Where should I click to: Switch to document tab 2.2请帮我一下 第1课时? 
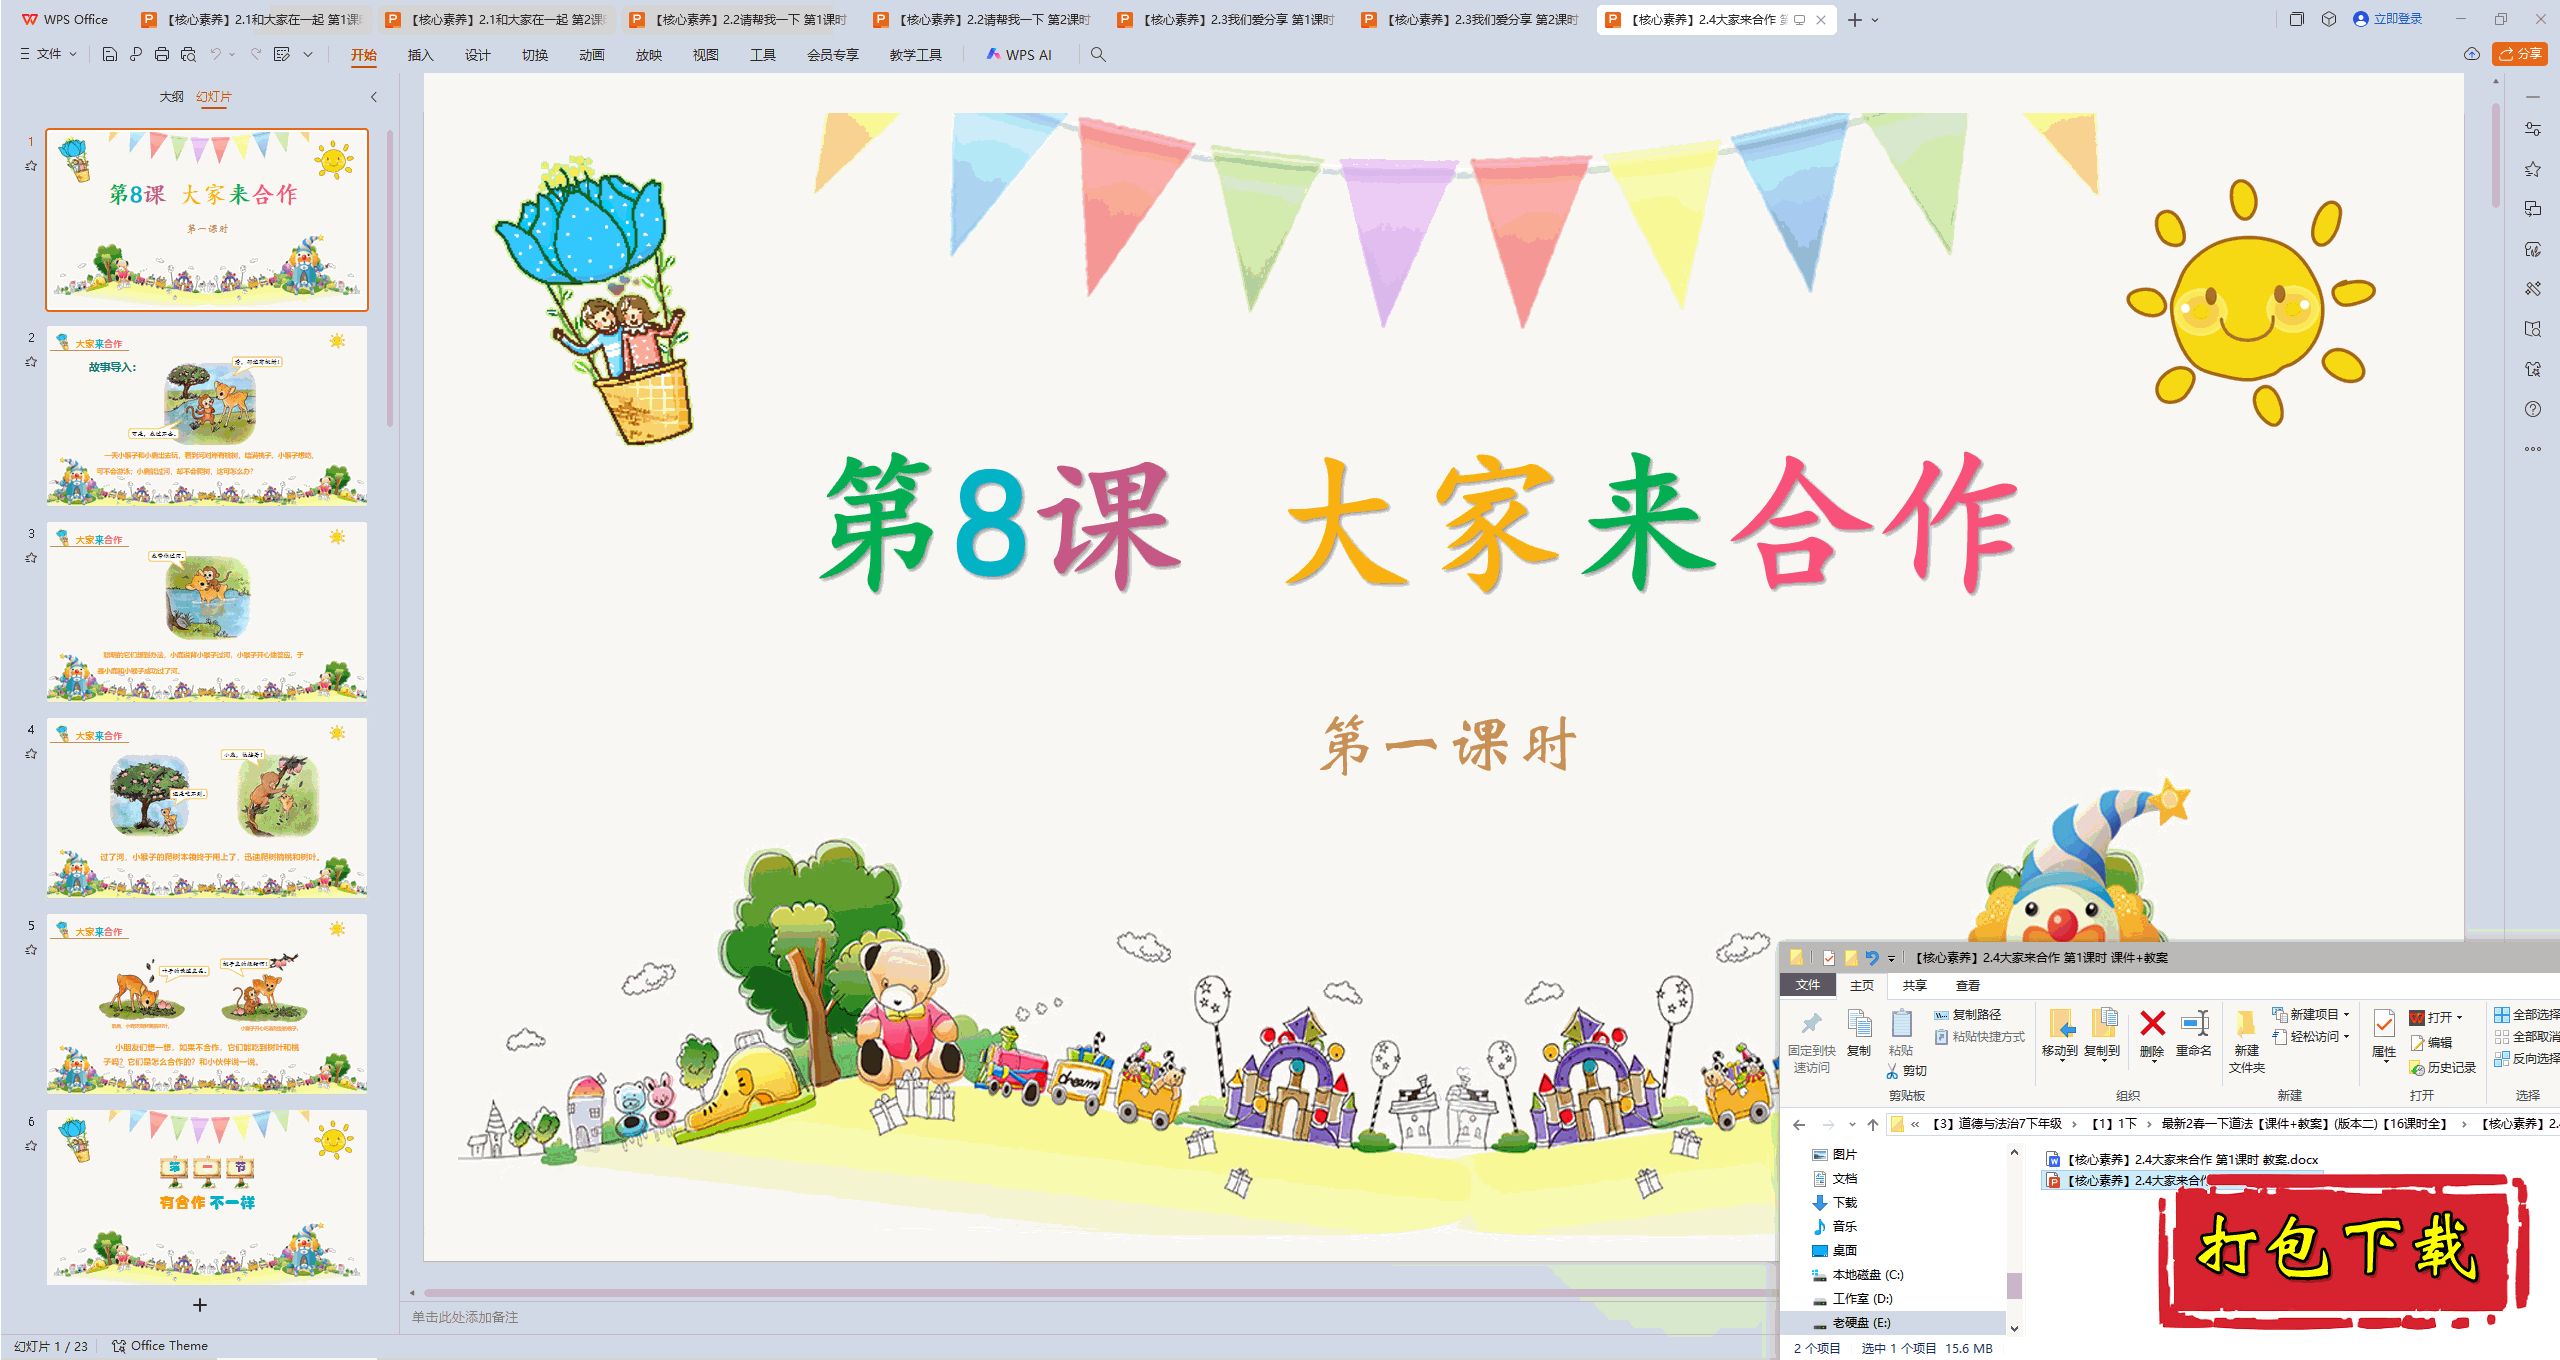pos(740,19)
